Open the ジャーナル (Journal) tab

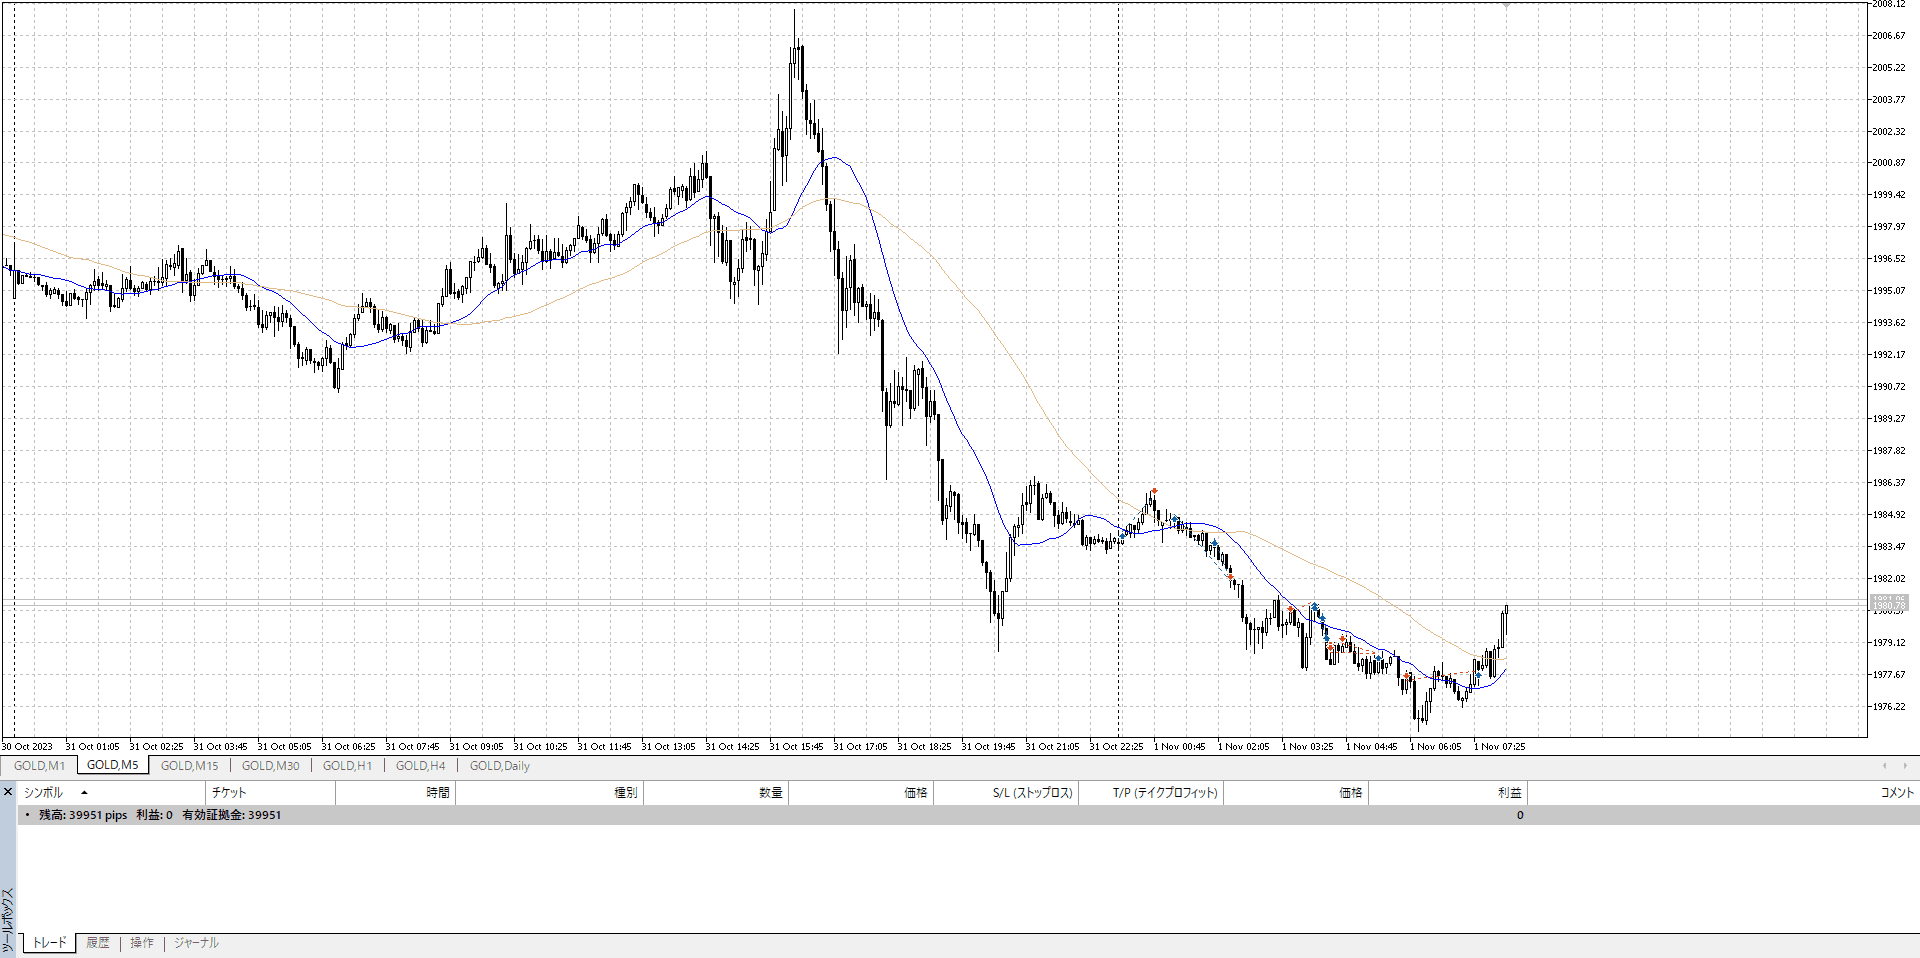(196, 943)
